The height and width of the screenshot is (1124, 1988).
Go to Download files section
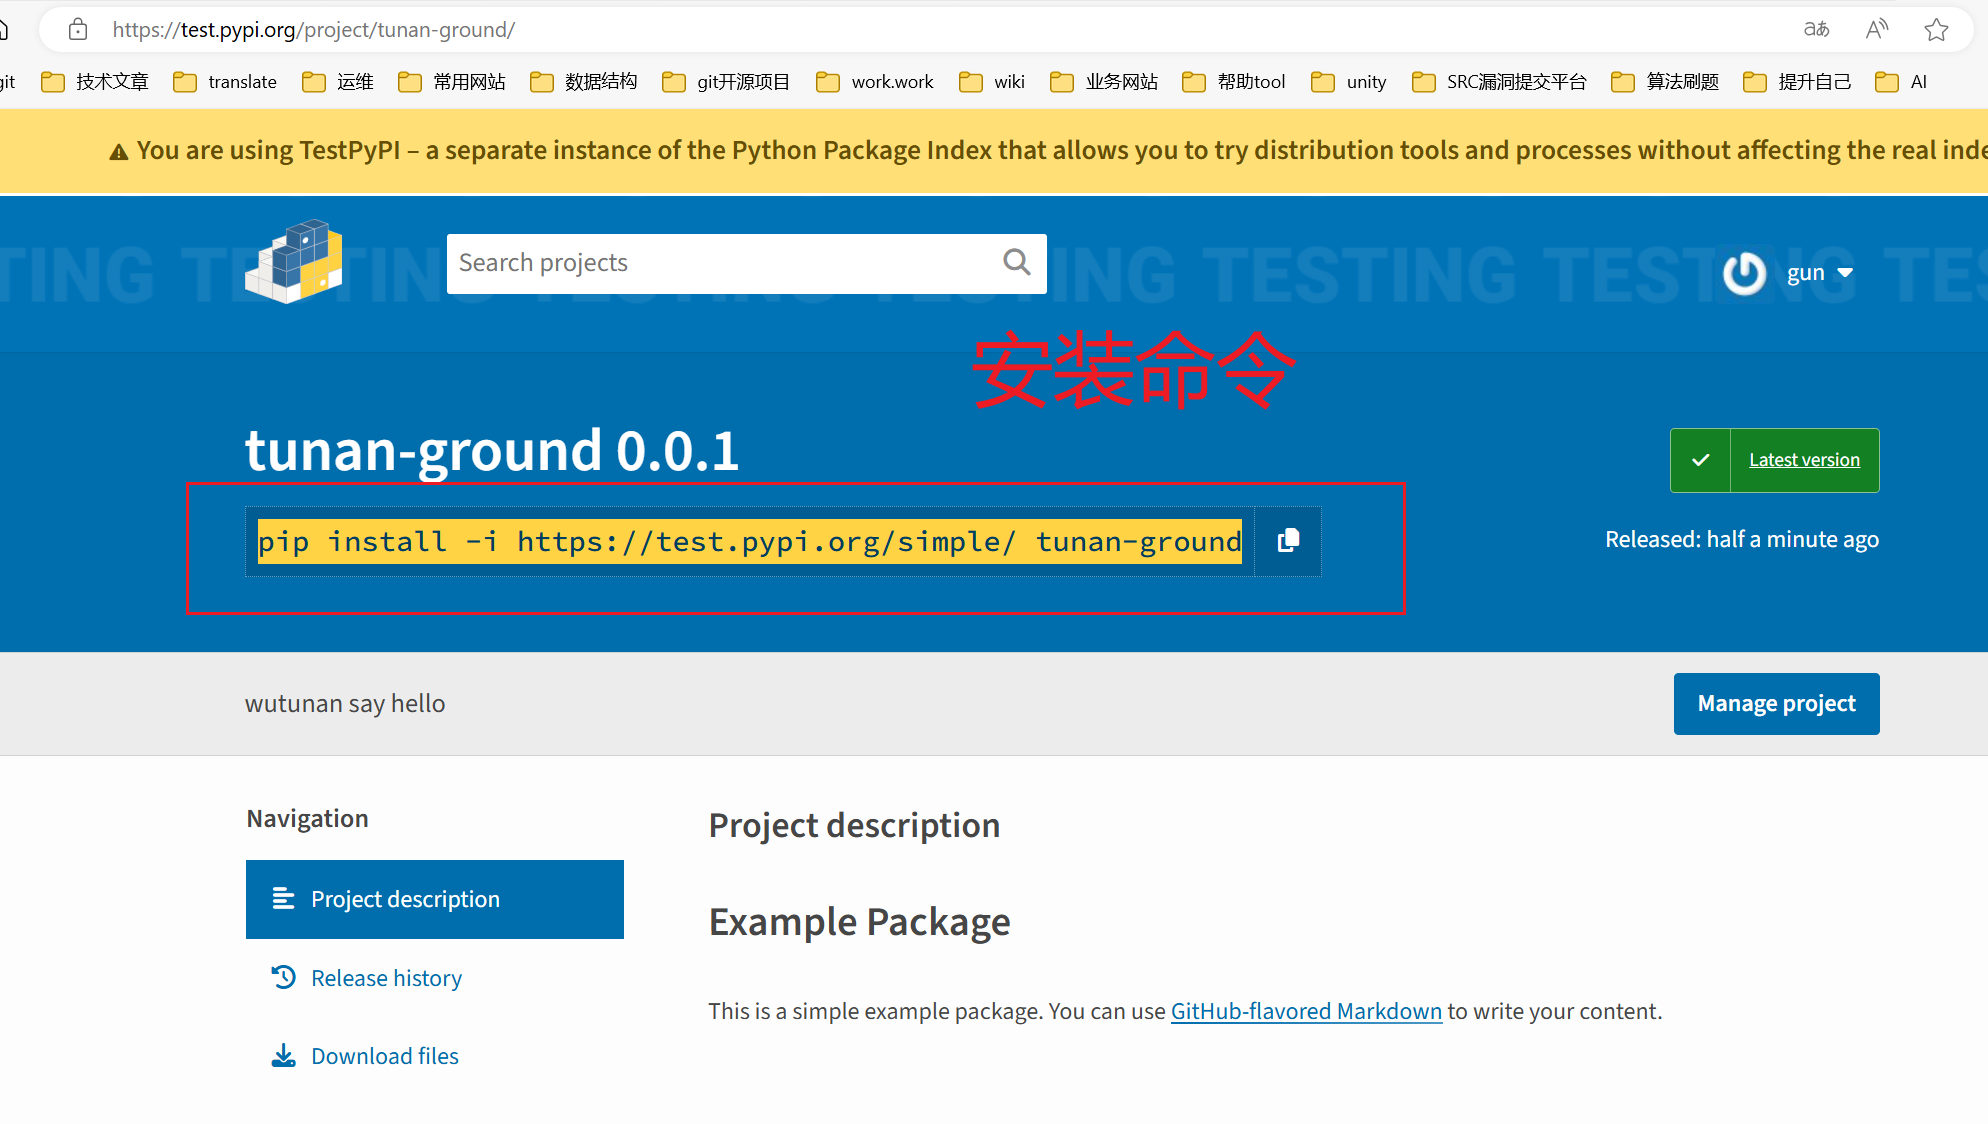384,1056
